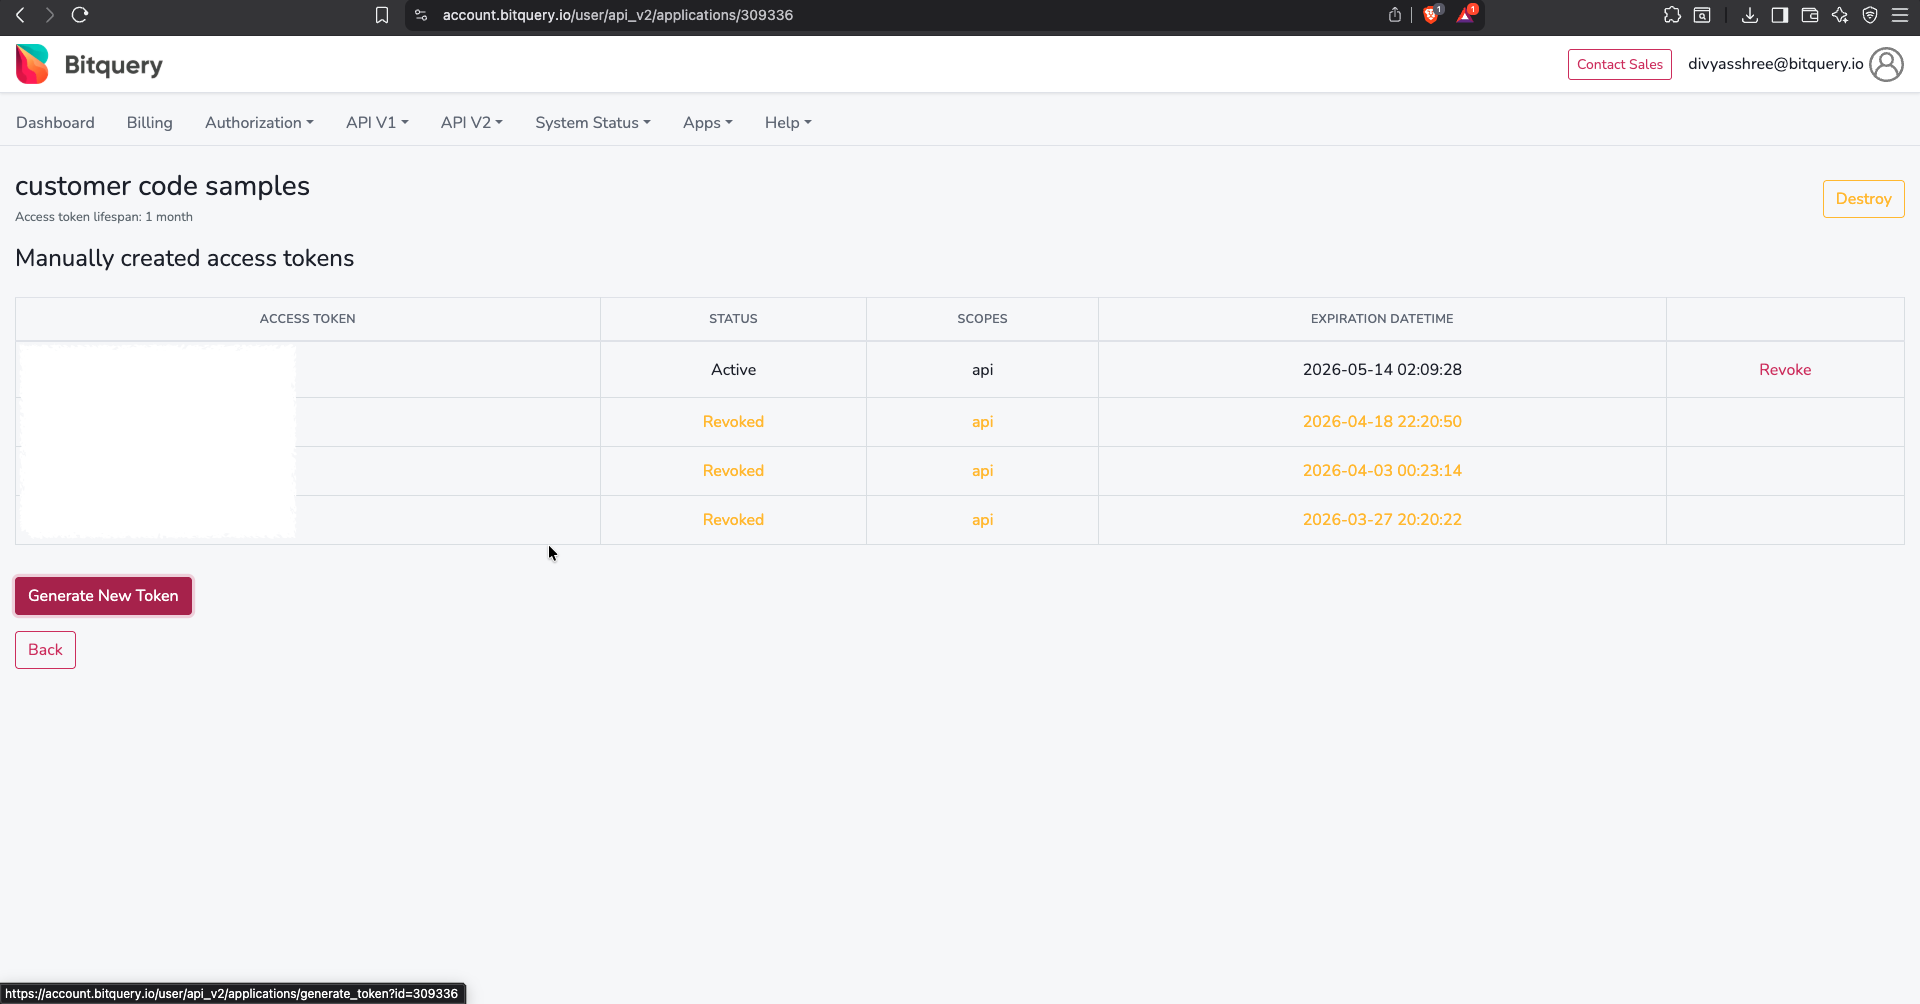Expand the Authorization dropdown

pos(259,122)
